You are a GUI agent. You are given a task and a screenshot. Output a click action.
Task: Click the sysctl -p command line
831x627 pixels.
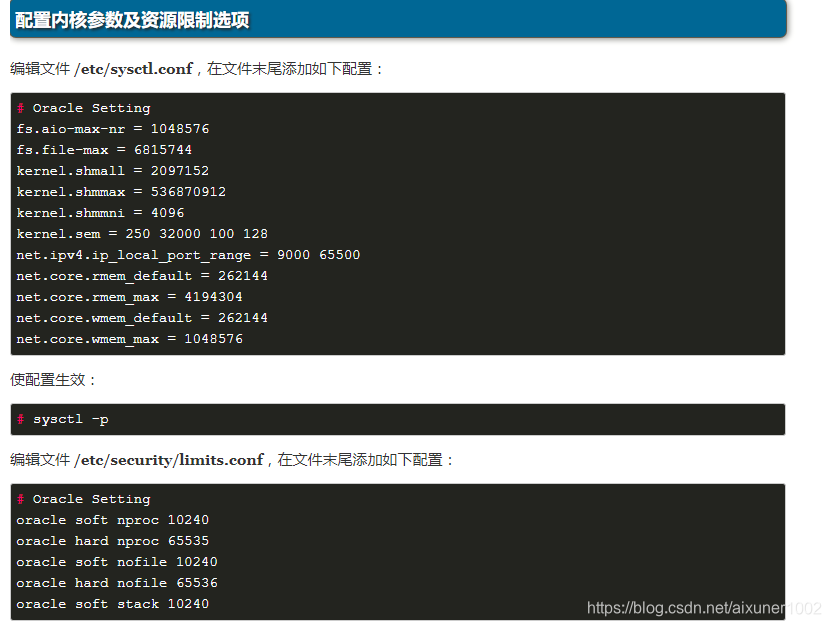coord(63,419)
